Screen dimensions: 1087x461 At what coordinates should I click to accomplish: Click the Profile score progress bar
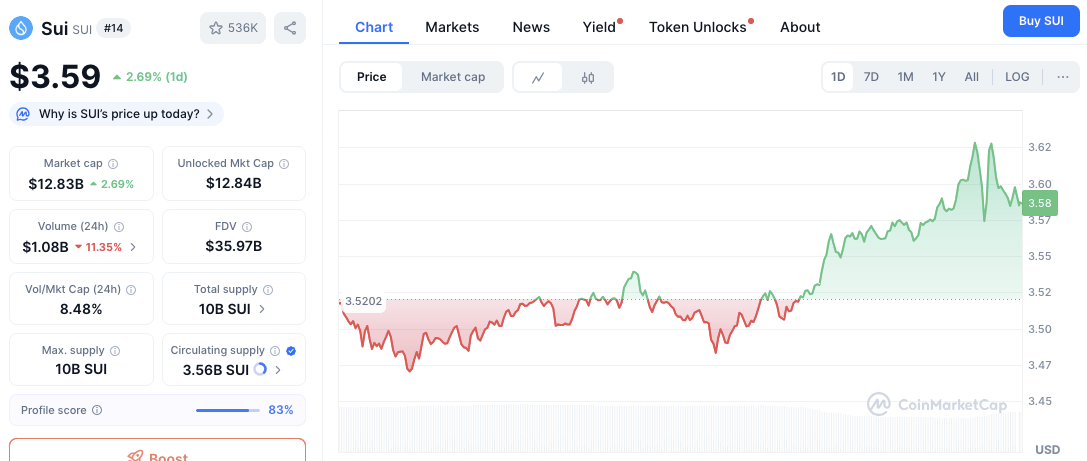pos(228,410)
